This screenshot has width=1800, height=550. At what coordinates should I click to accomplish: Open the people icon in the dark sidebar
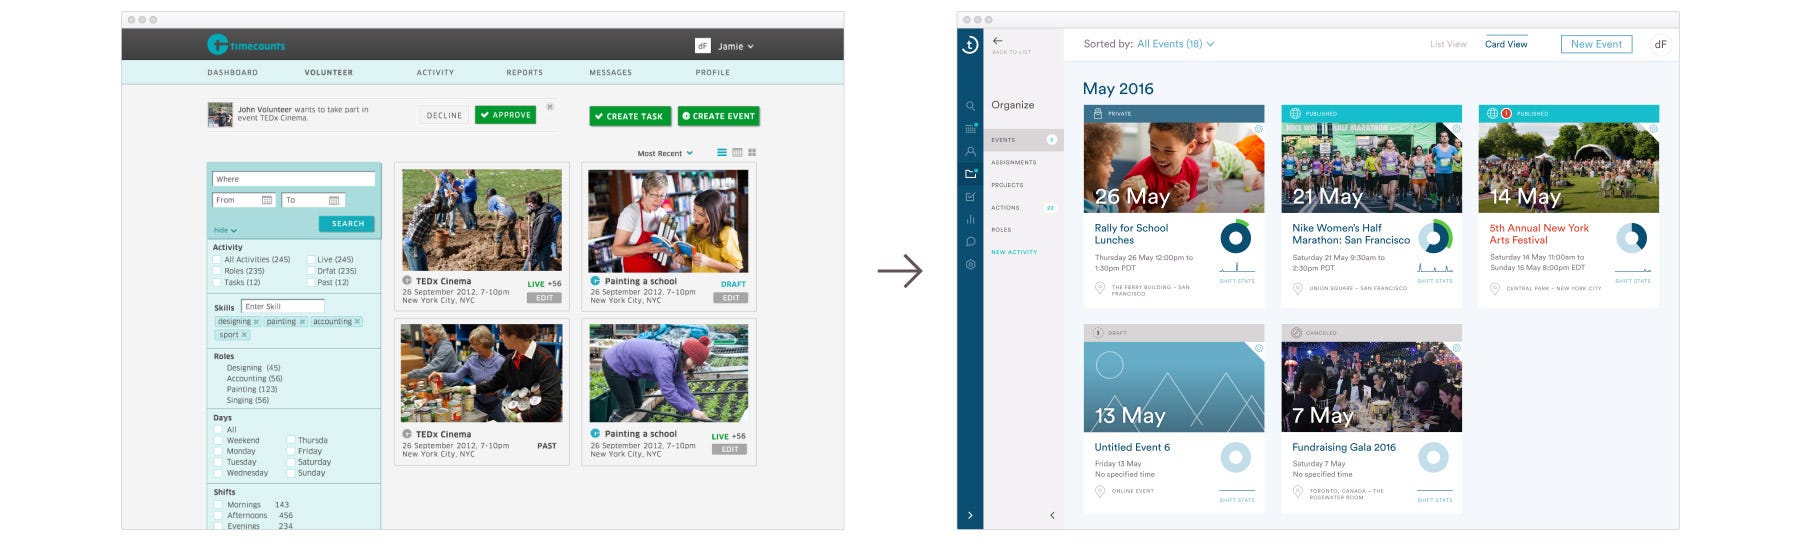[x=970, y=152]
